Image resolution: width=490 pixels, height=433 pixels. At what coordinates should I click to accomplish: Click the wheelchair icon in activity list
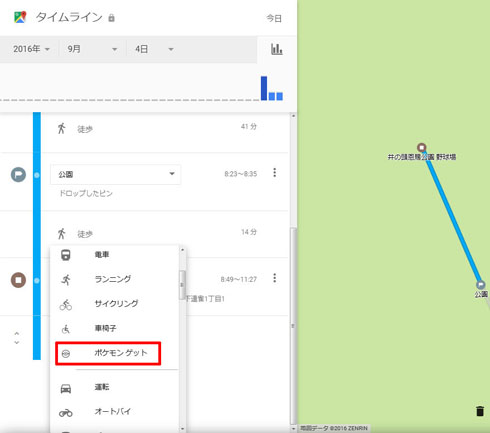tap(66, 329)
